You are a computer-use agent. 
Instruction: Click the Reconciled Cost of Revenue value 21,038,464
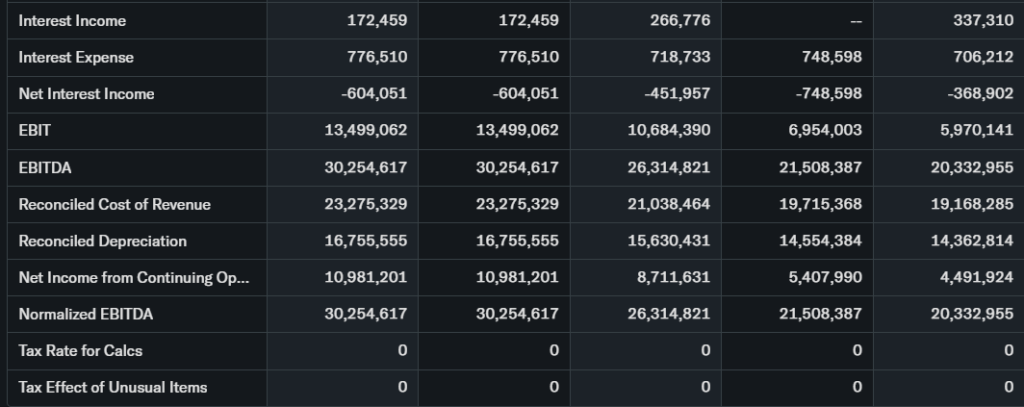coord(669,204)
